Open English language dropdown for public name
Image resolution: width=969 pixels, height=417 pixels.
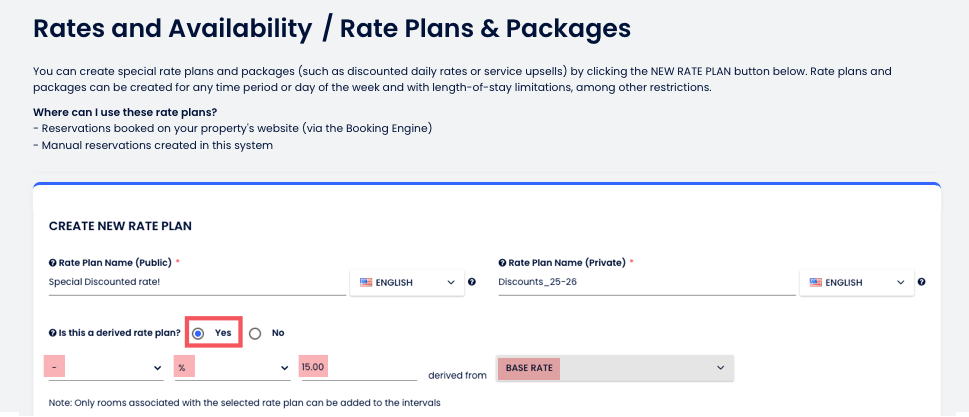[x=406, y=283]
